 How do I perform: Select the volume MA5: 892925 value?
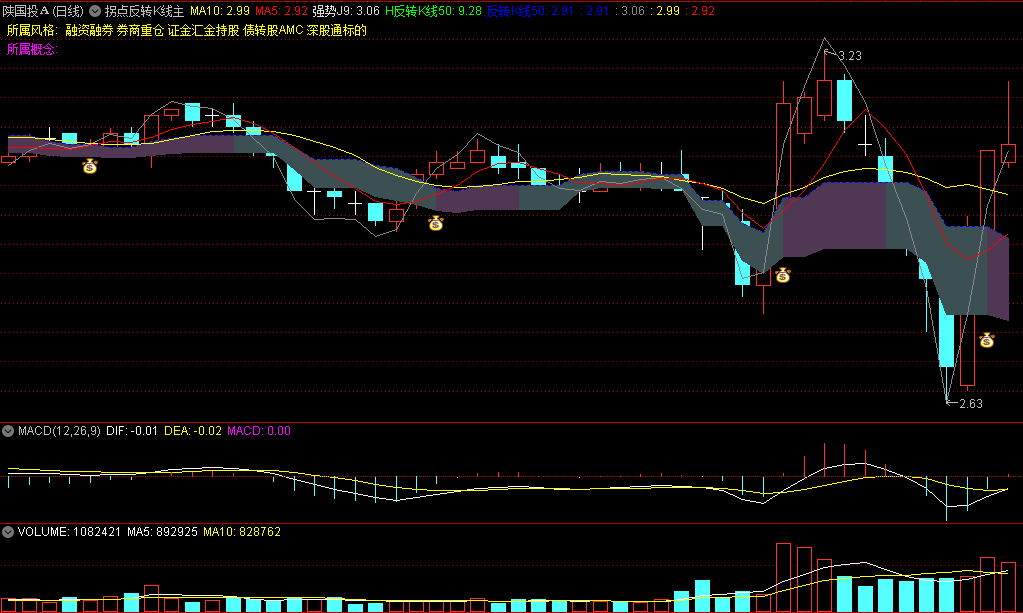click(x=162, y=532)
